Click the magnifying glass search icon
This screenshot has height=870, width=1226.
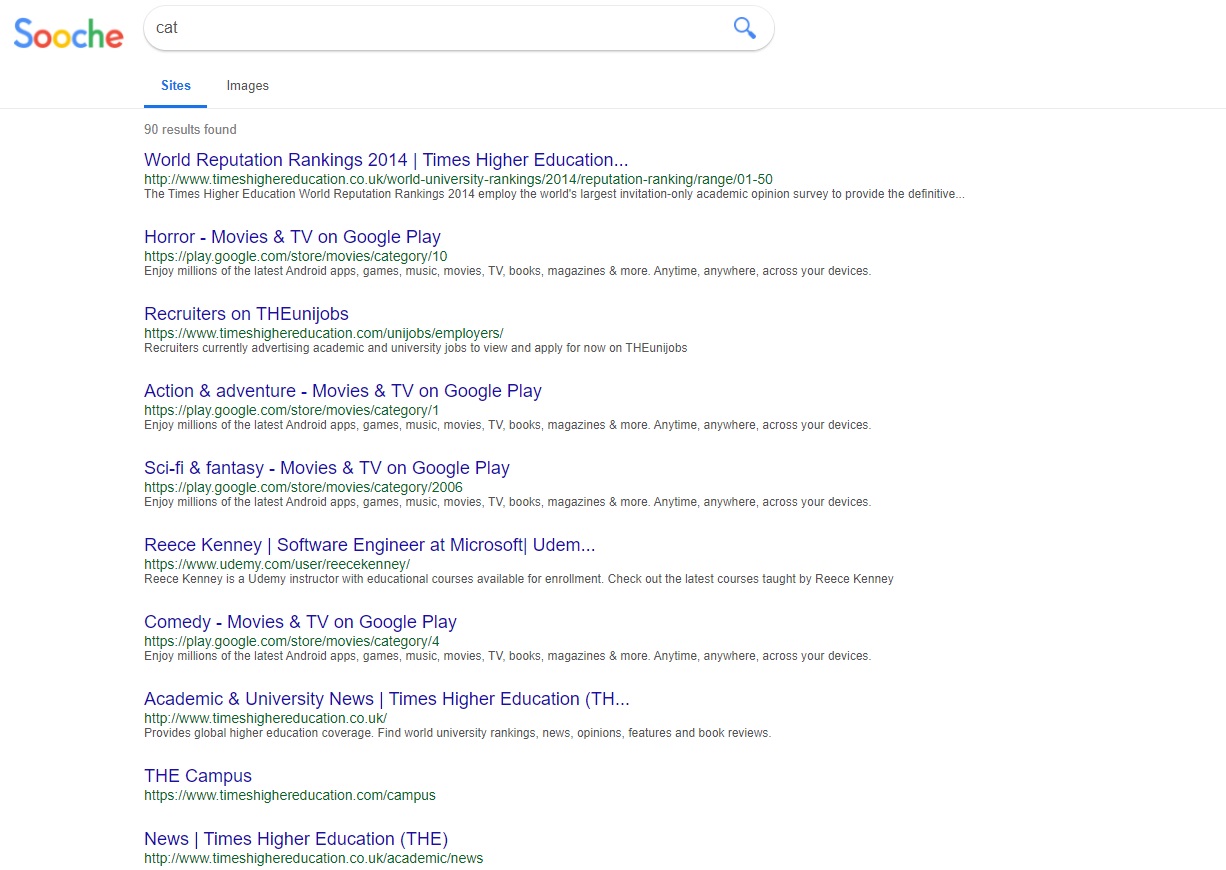[744, 28]
